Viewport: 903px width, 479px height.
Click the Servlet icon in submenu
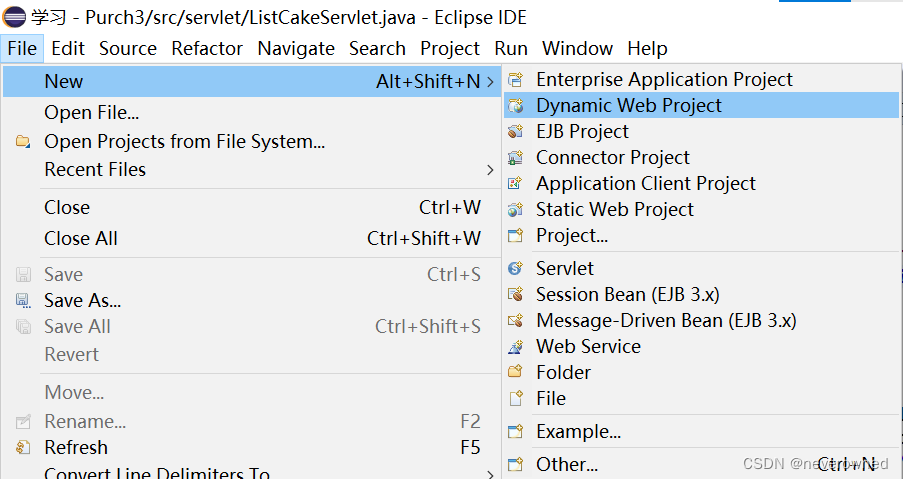pyautogui.click(x=515, y=269)
